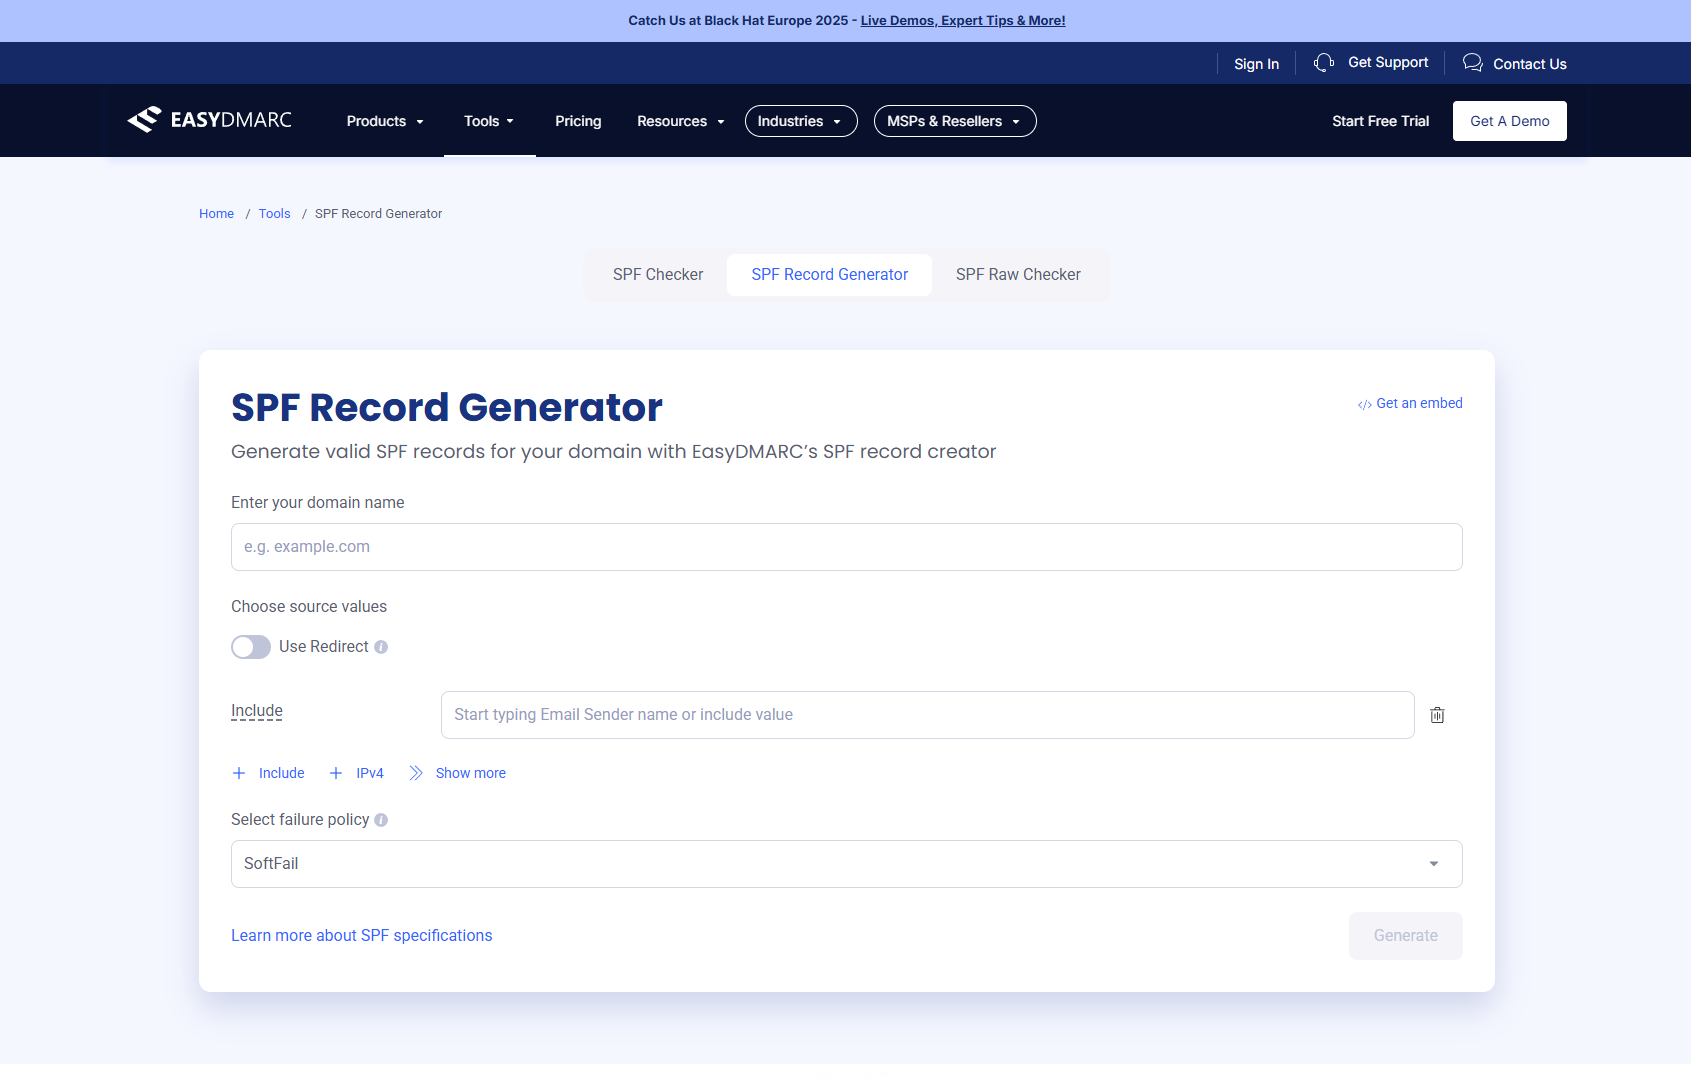Click Show more with double-chevron icon
Screen dimensions: 1691x1077
pos(456,772)
